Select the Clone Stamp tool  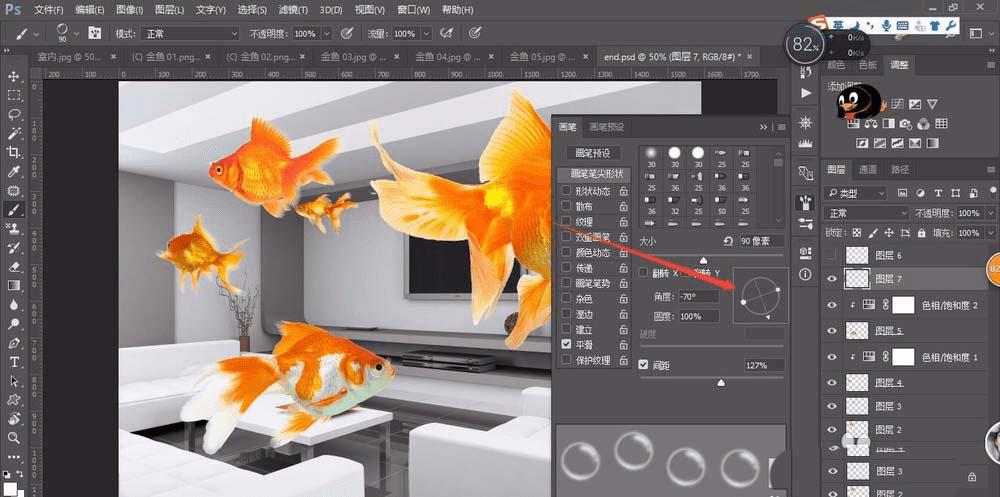point(13,228)
